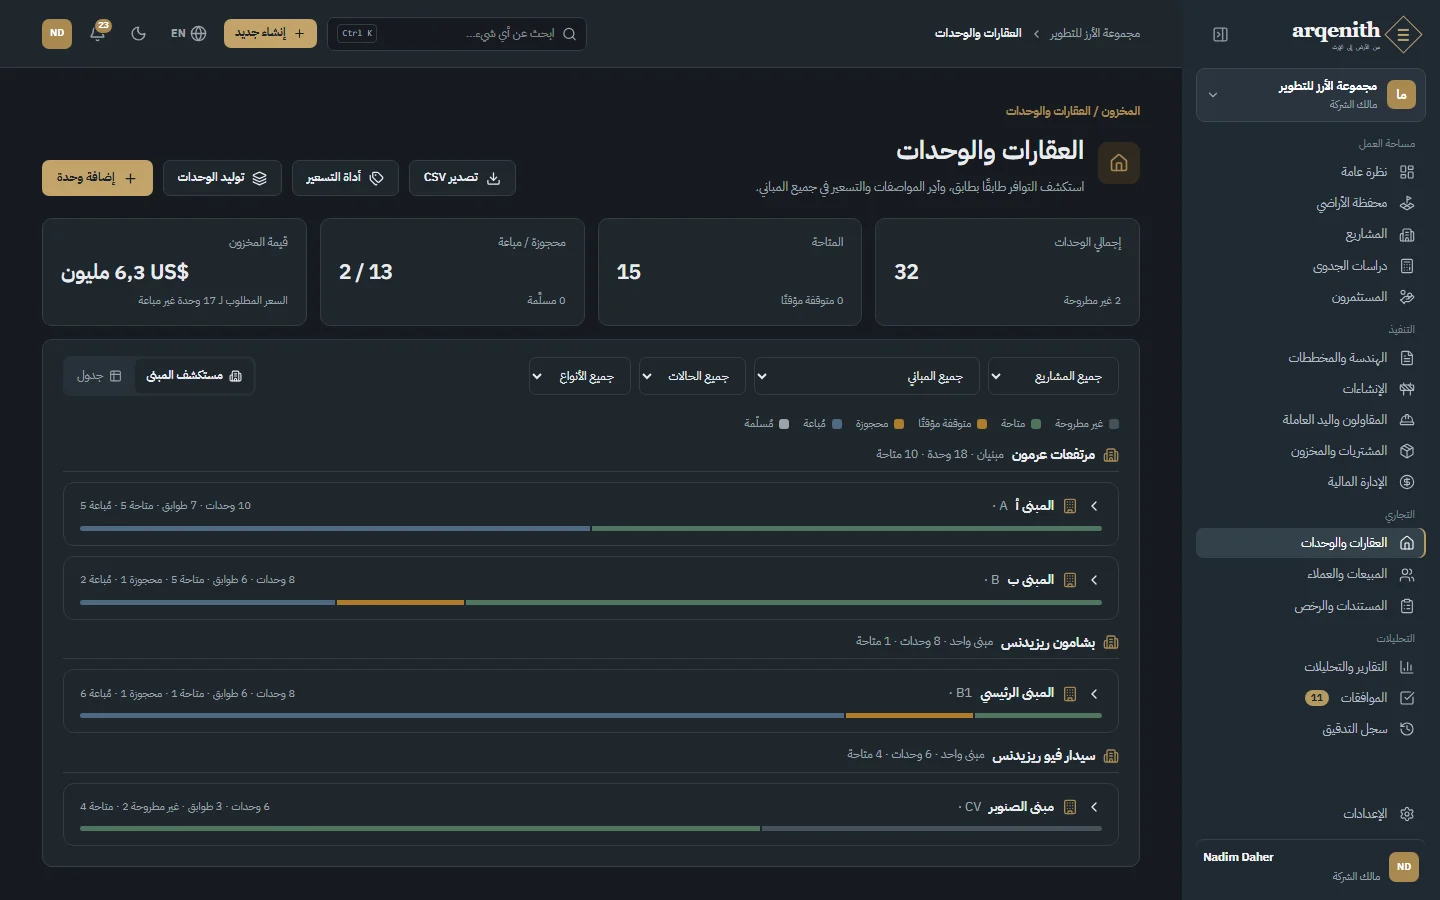Screen dimensions: 1440x900
Task: Click the إنشاء جديد button
Action: [x=270, y=33]
